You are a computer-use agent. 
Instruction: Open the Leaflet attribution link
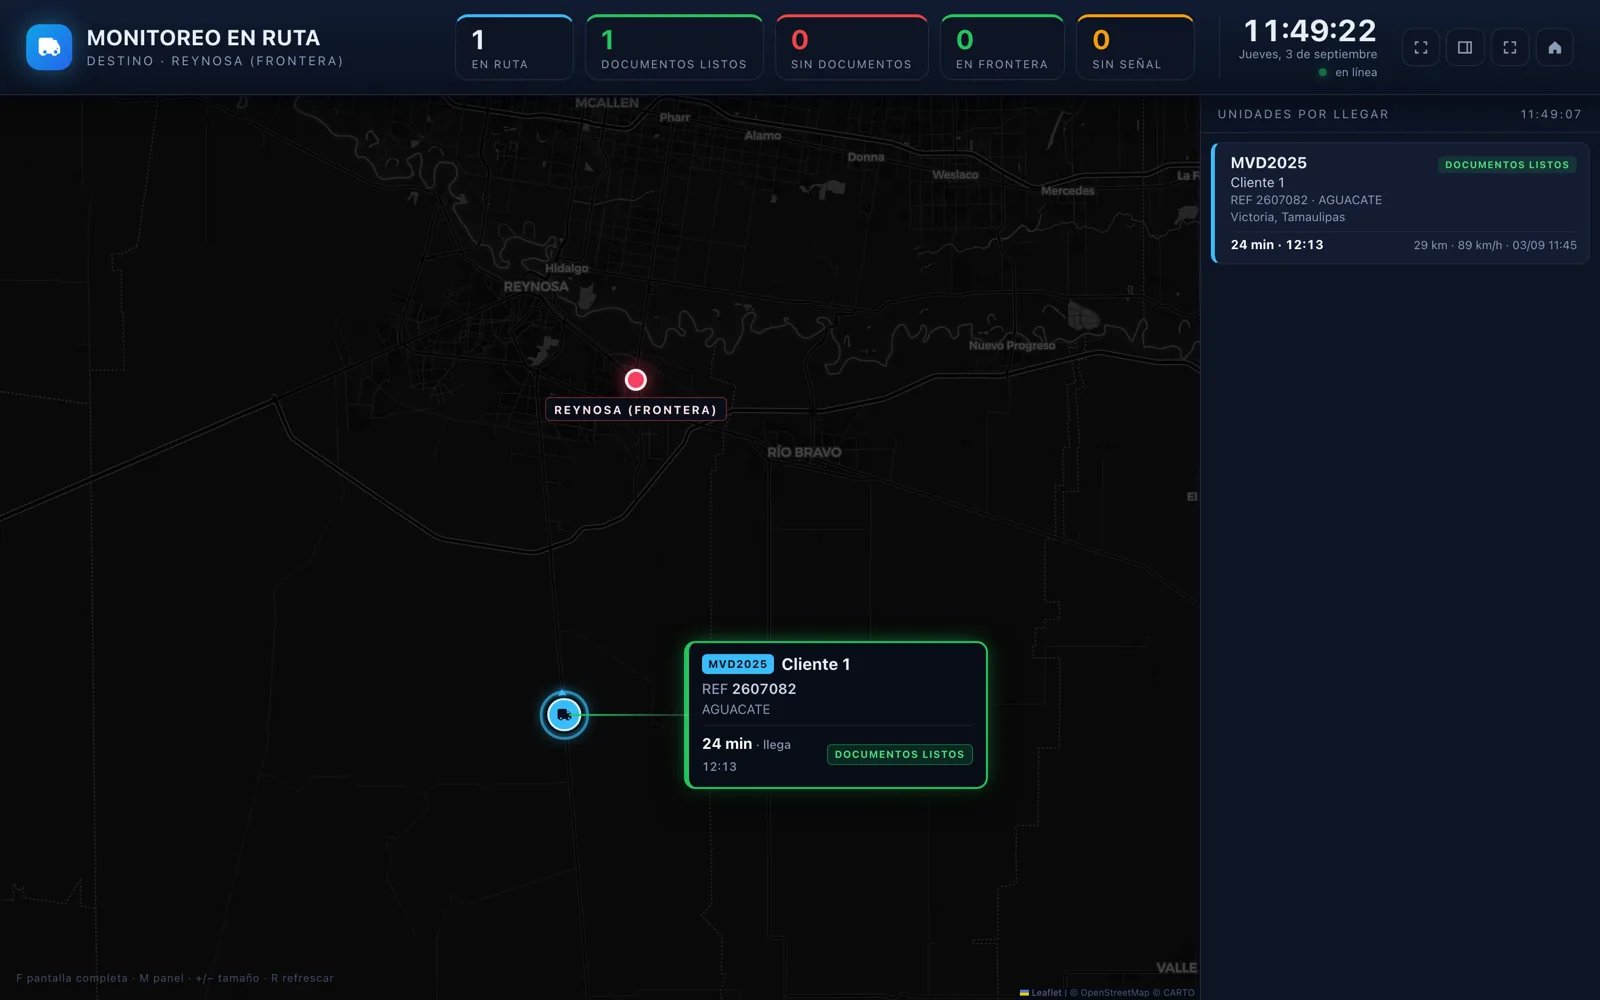point(1041,993)
